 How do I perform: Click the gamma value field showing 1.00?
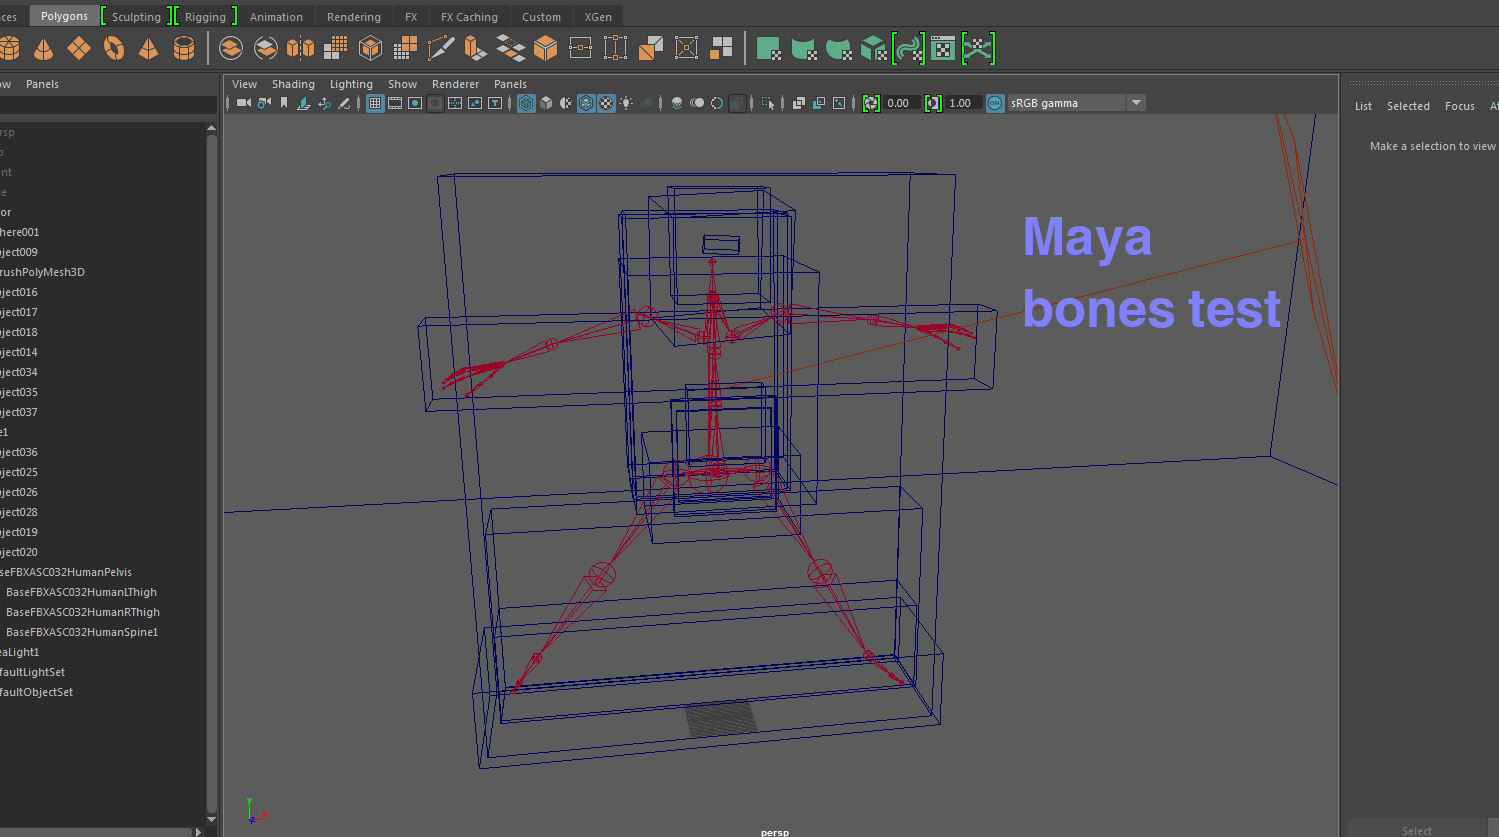tap(963, 103)
